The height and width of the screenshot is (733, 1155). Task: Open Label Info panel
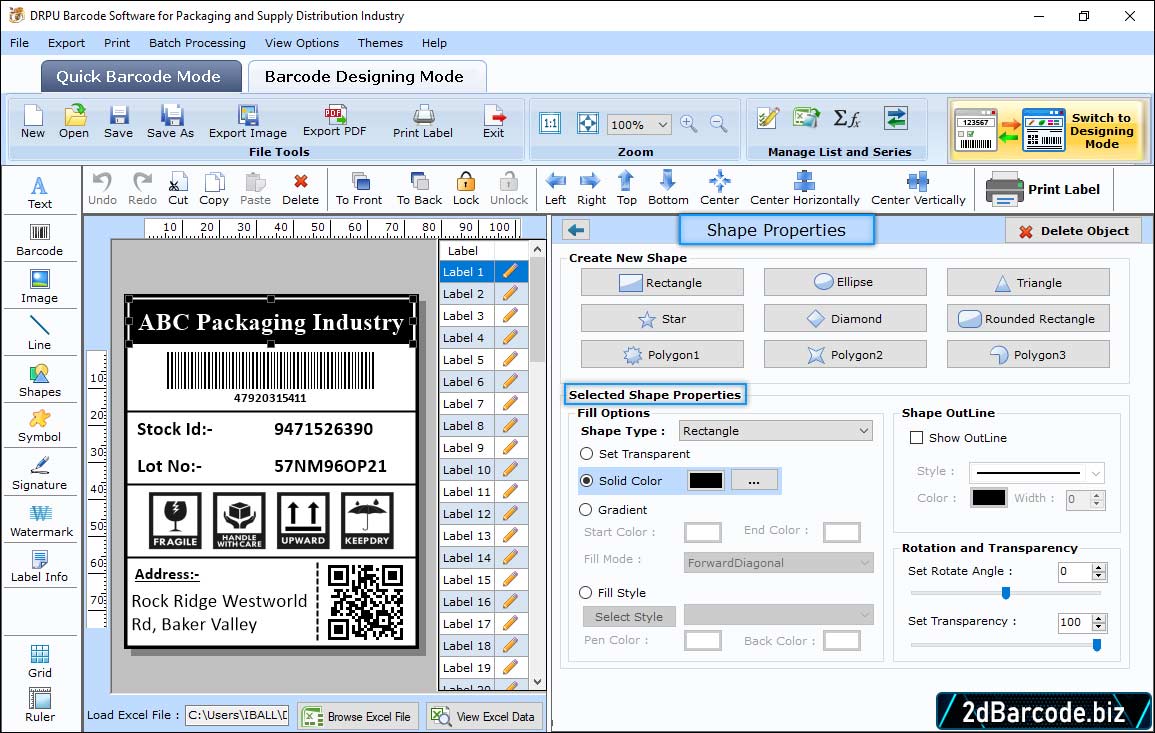(x=40, y=567)
